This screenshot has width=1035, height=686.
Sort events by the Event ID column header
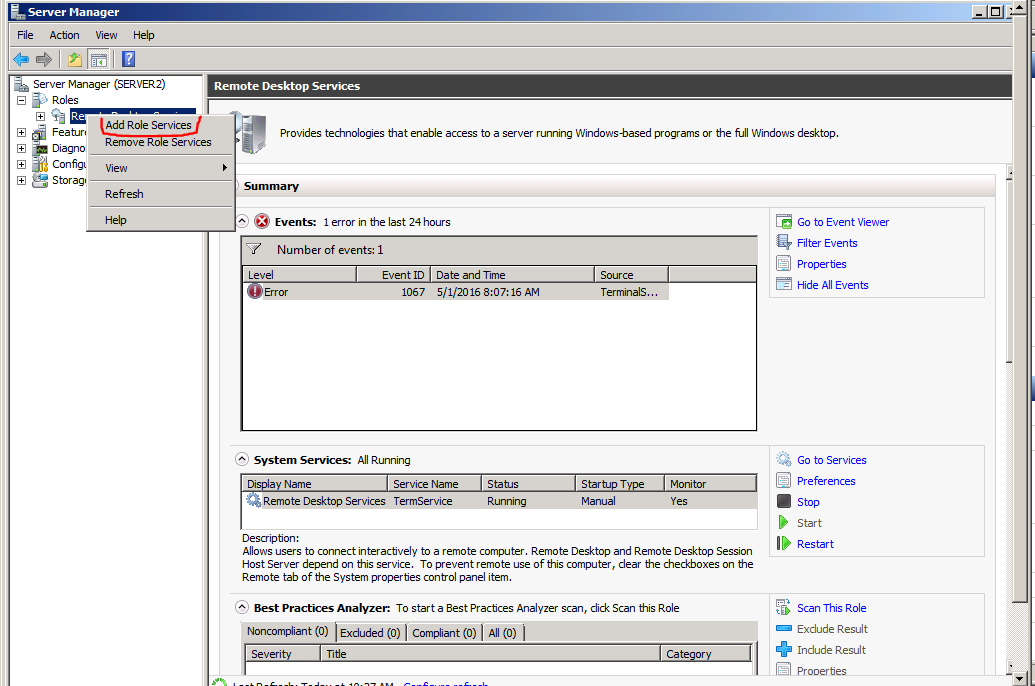tap(393, 275)
